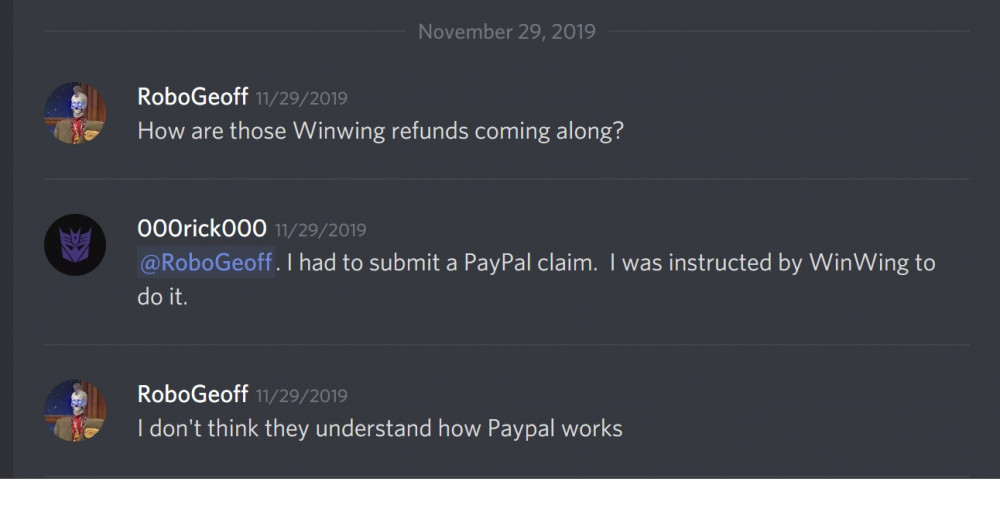Click the timestamp on the Paypal works message
Viewport: 1000px width, 523px height.
pyautogui.click(x=302, y=395)
